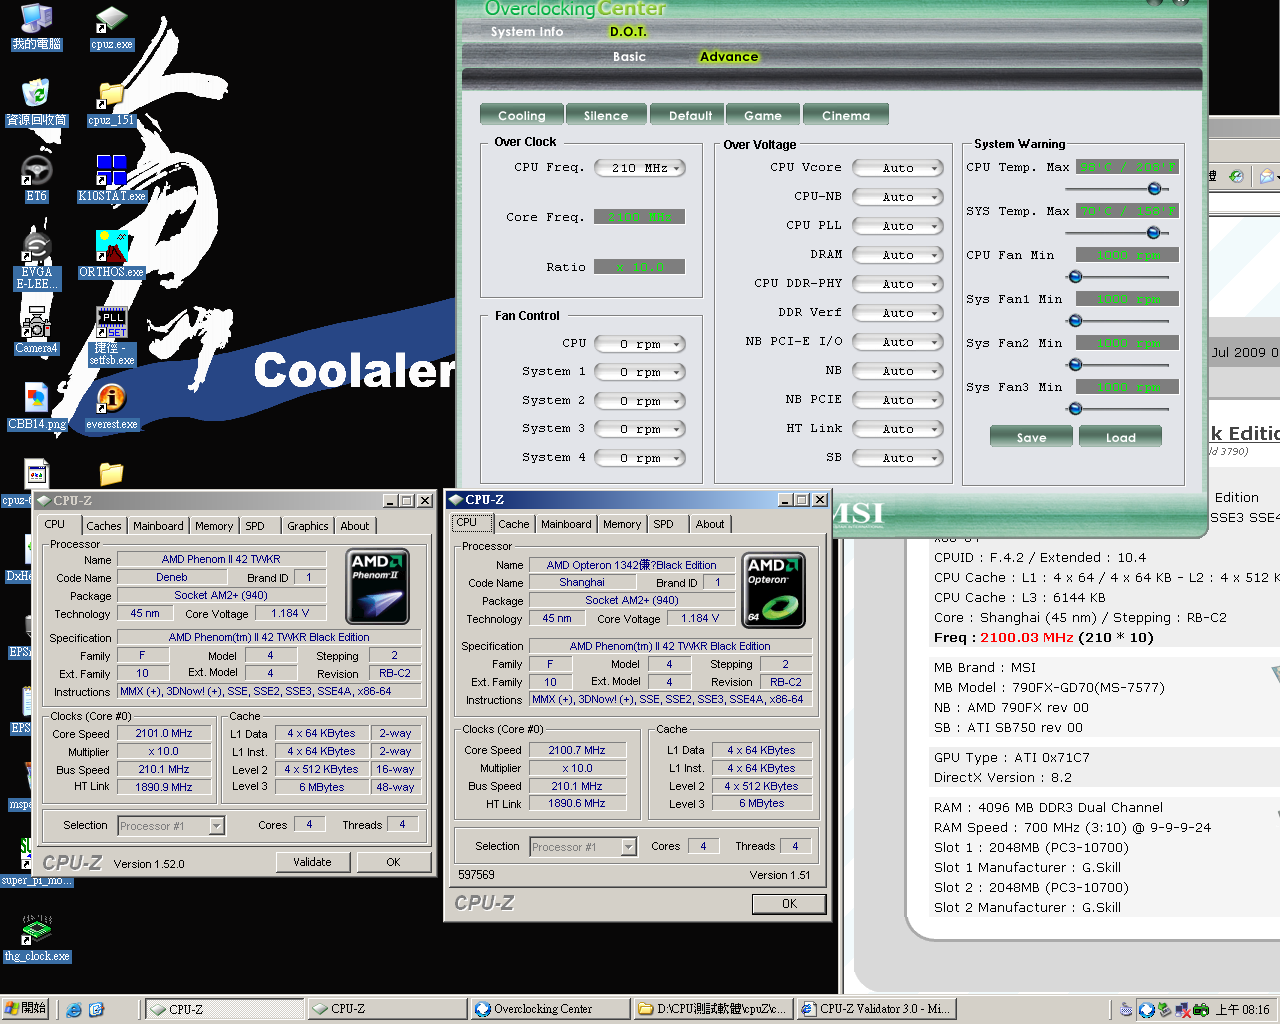Open HT Link voltage dropdown
The height and width of the screenshot is (1024, 1280).
[898, 429]
